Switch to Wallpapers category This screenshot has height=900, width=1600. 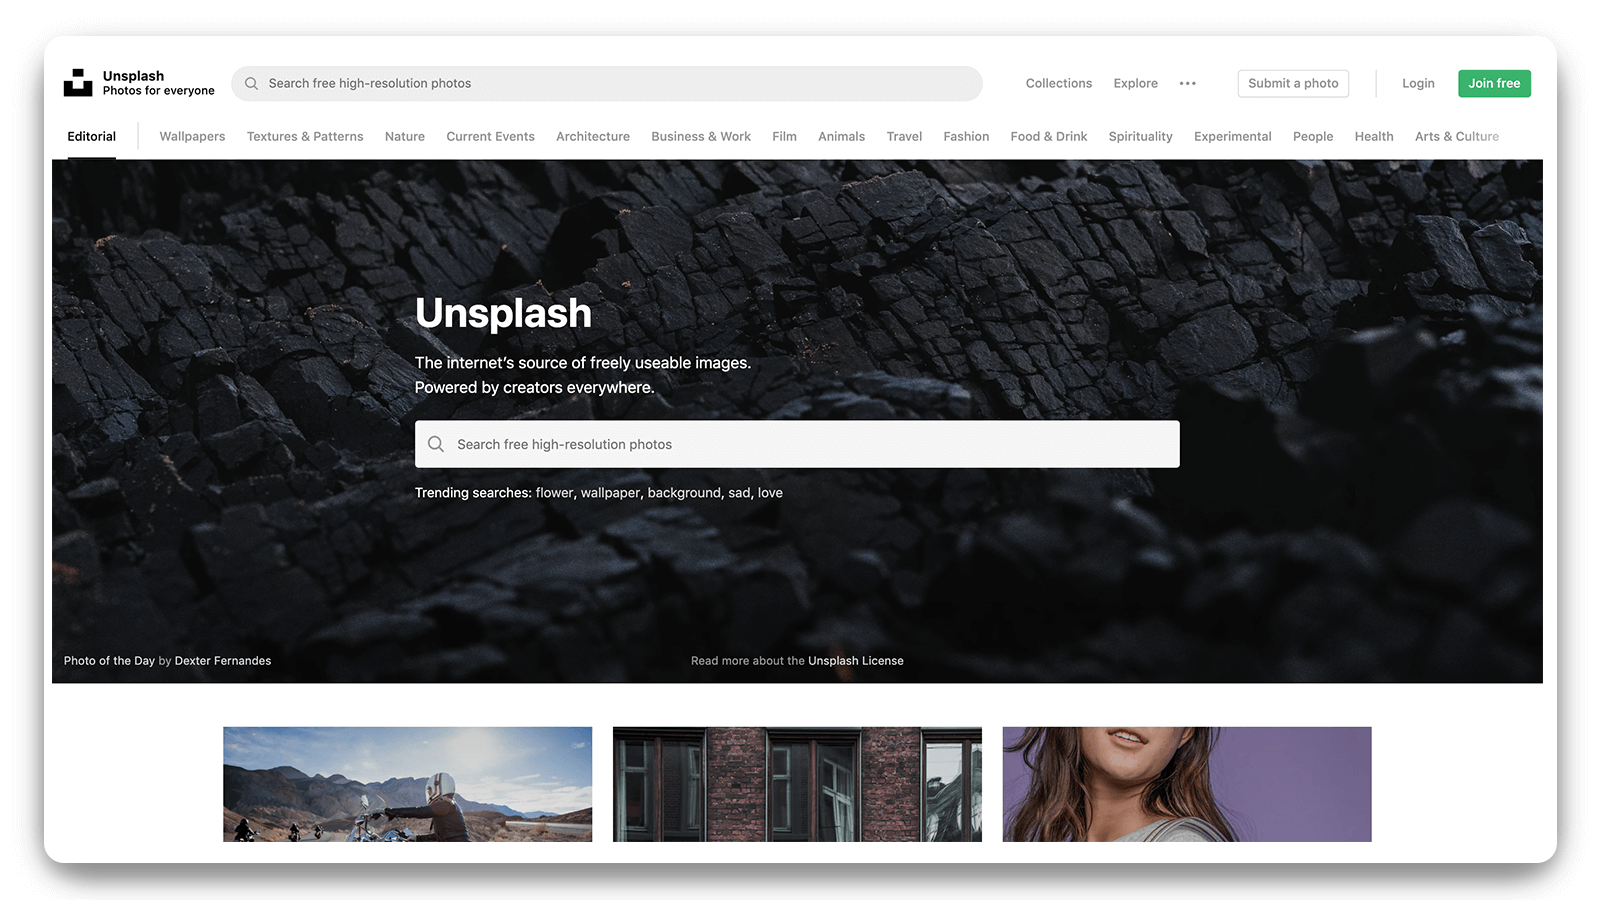click(192, 137)
